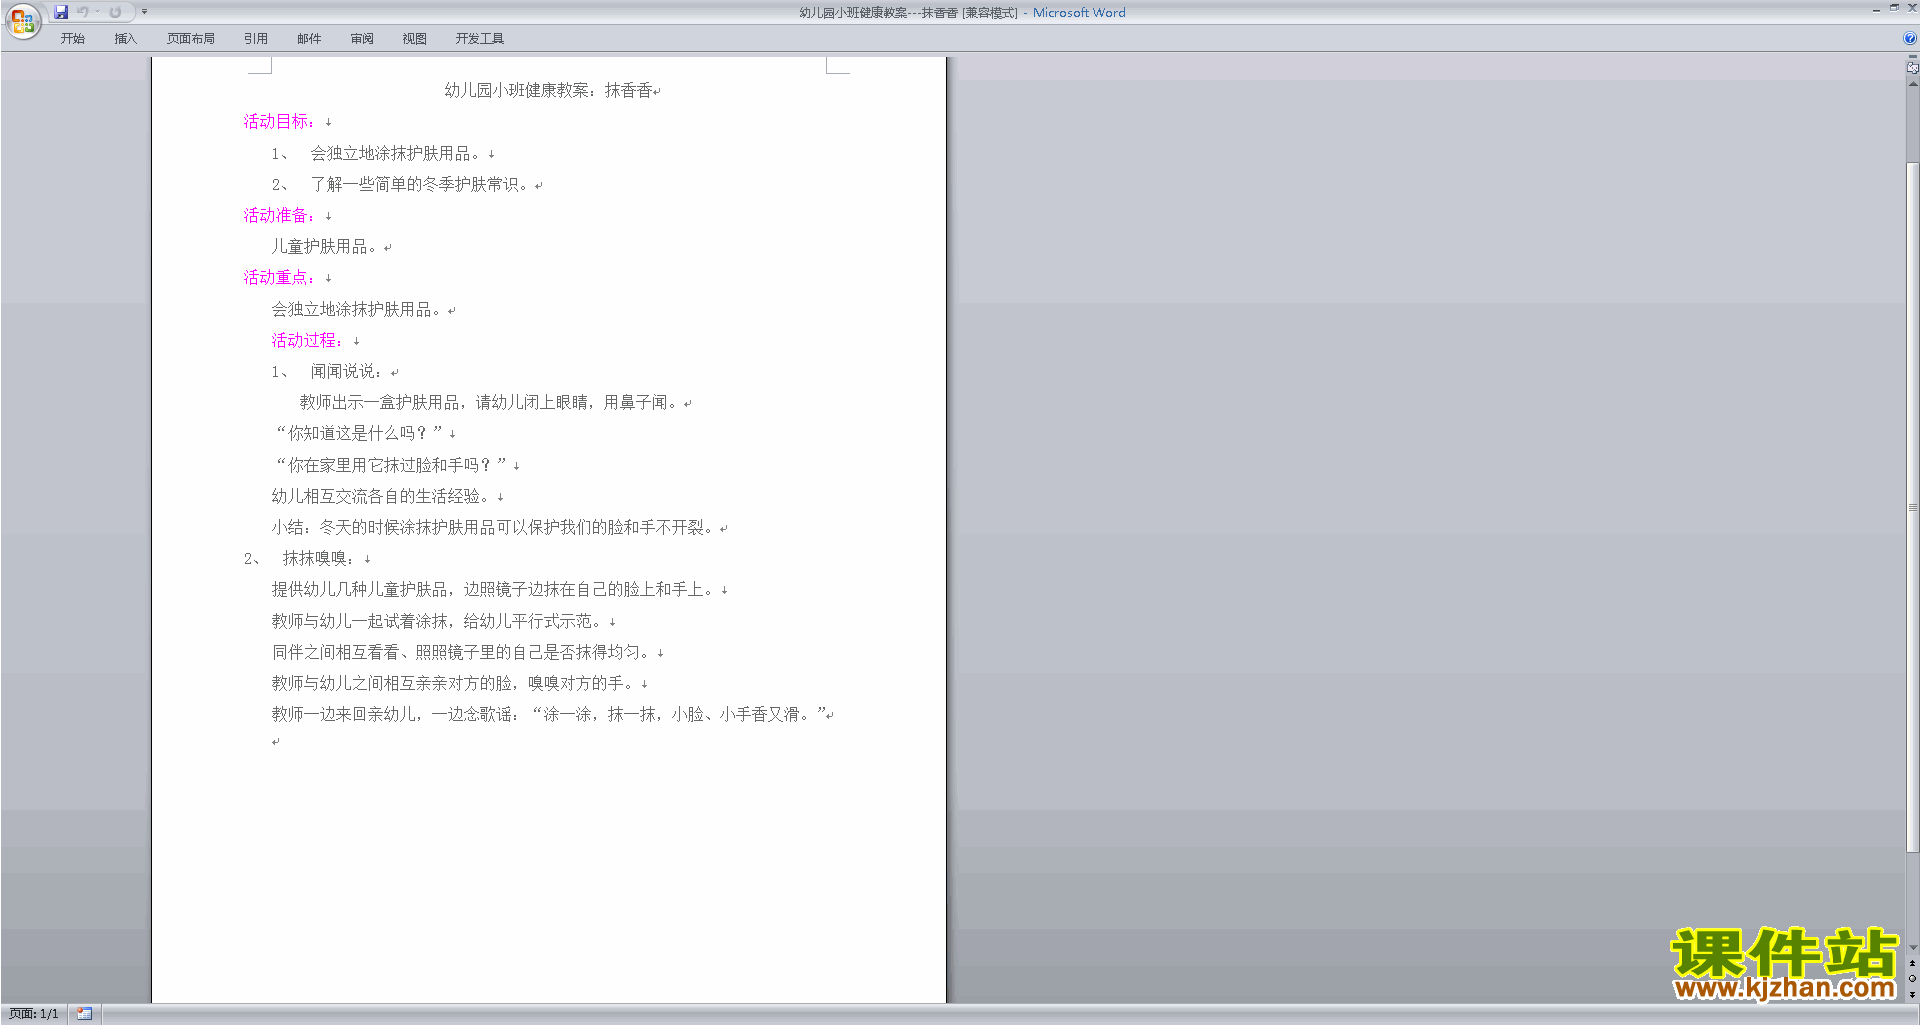
Task: Toggle the ruler icon above scrollbar
Action: pos(1912,68)
